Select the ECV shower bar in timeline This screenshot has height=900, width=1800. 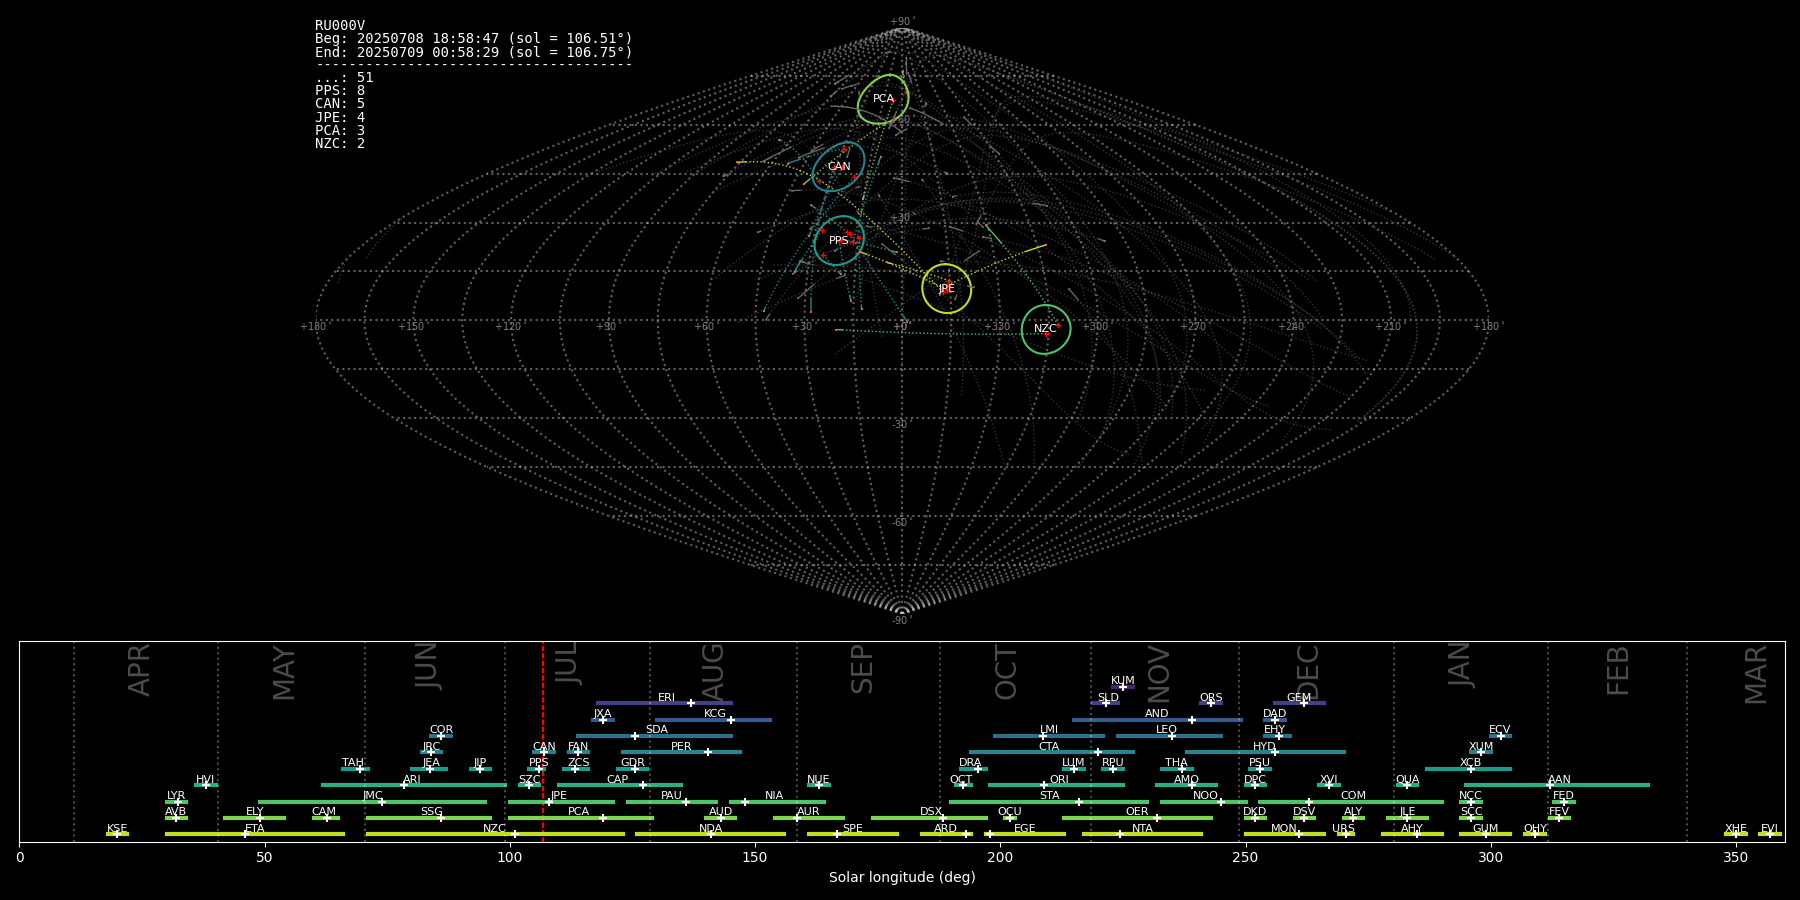click(x=1500, y=736)
